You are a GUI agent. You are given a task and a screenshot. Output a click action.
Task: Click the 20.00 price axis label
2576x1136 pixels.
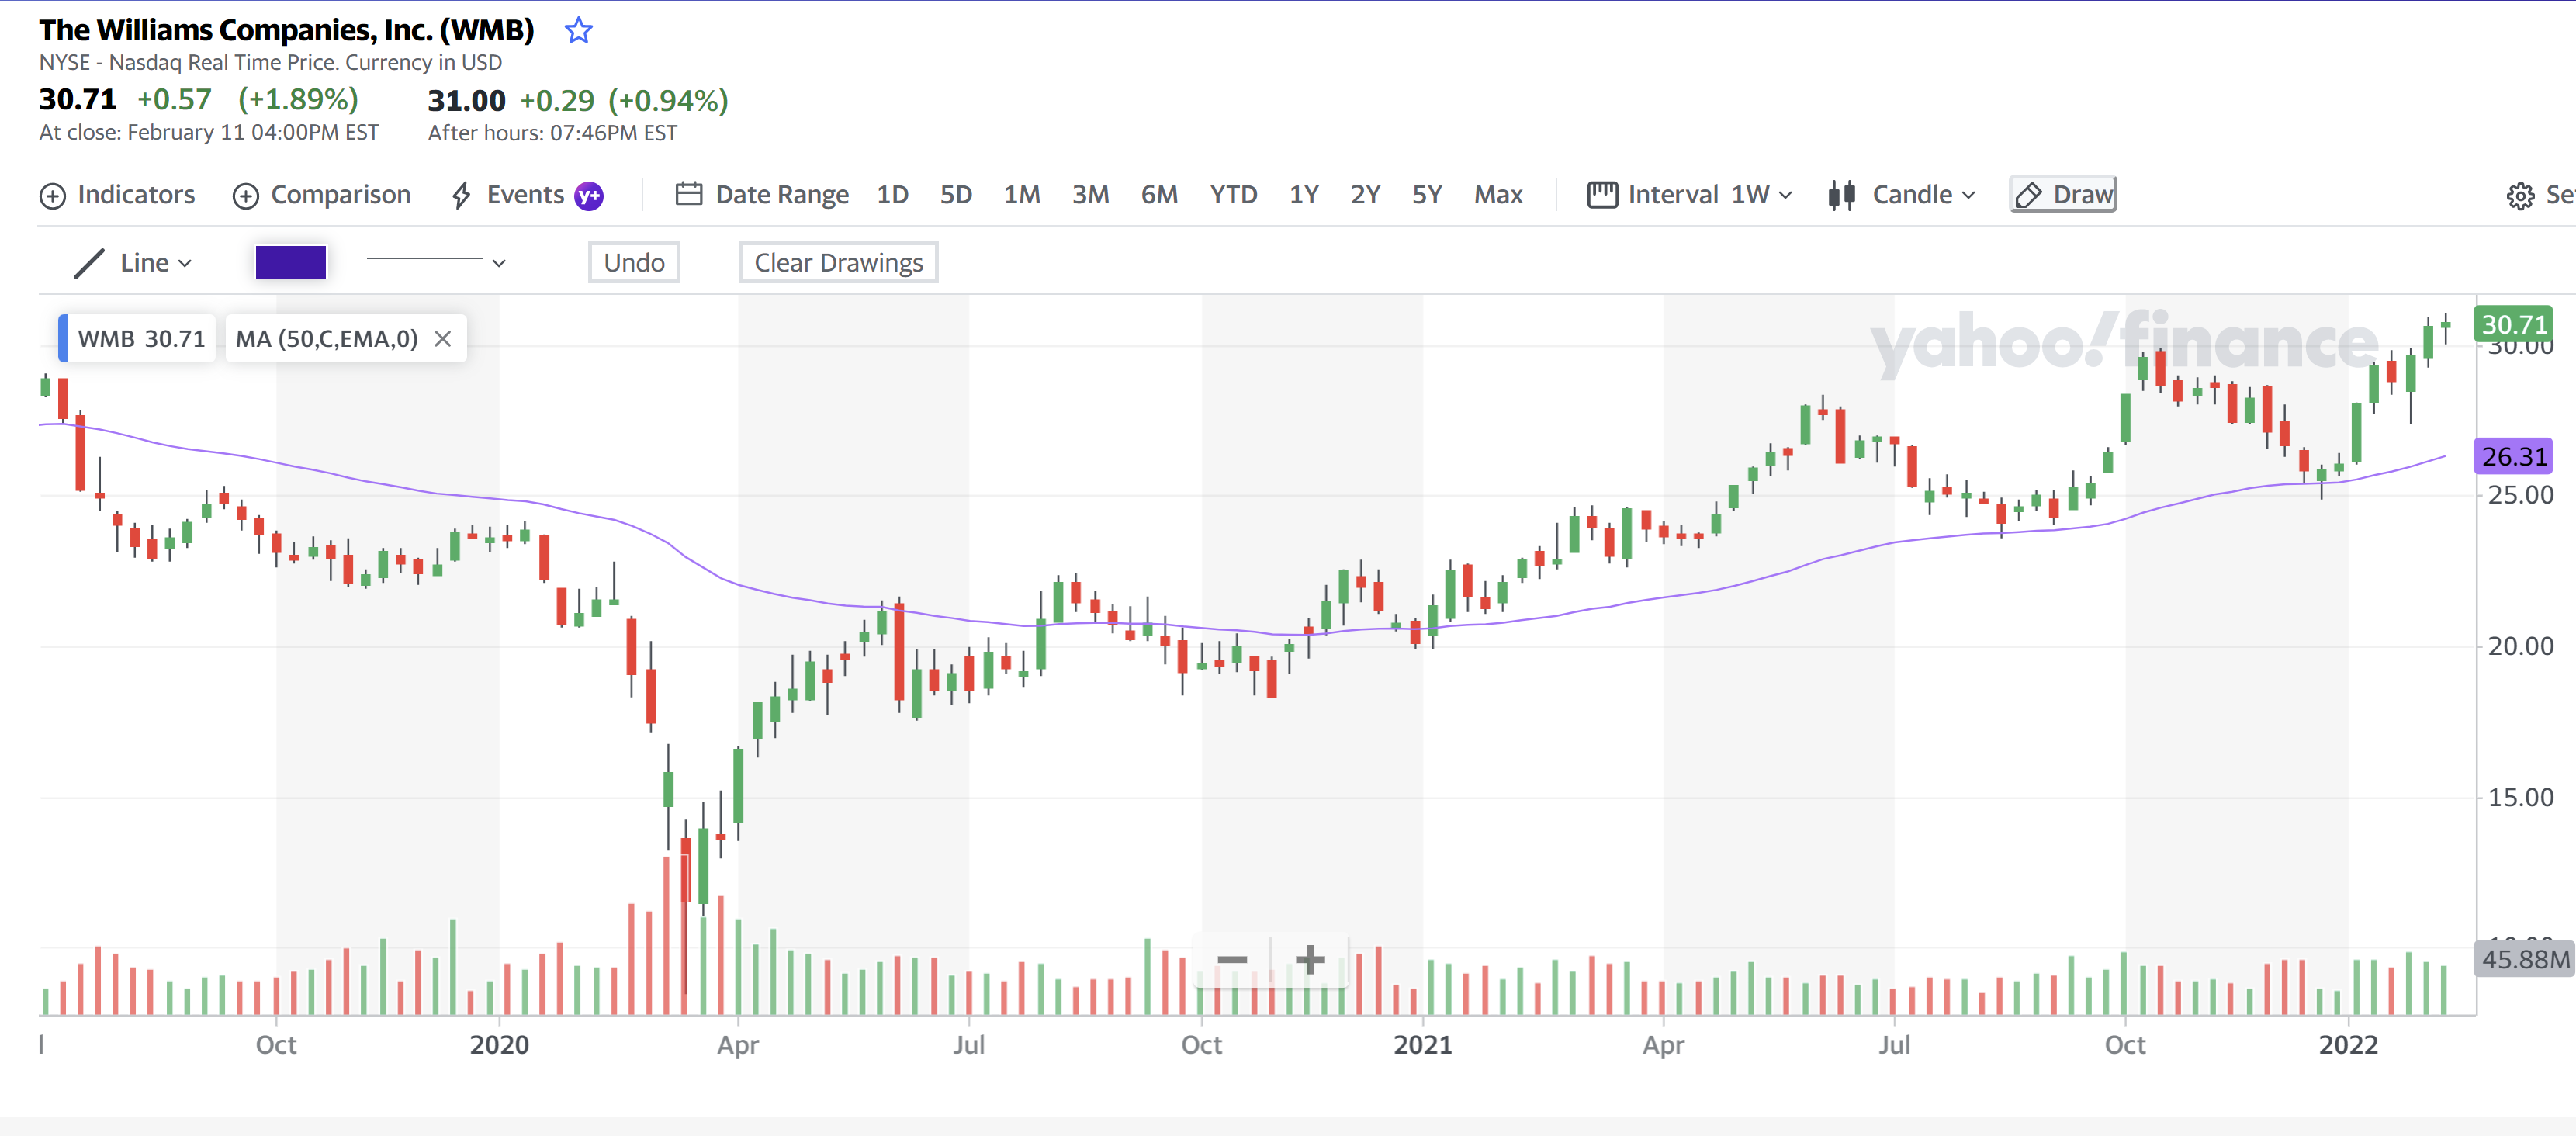(2520, 647)
